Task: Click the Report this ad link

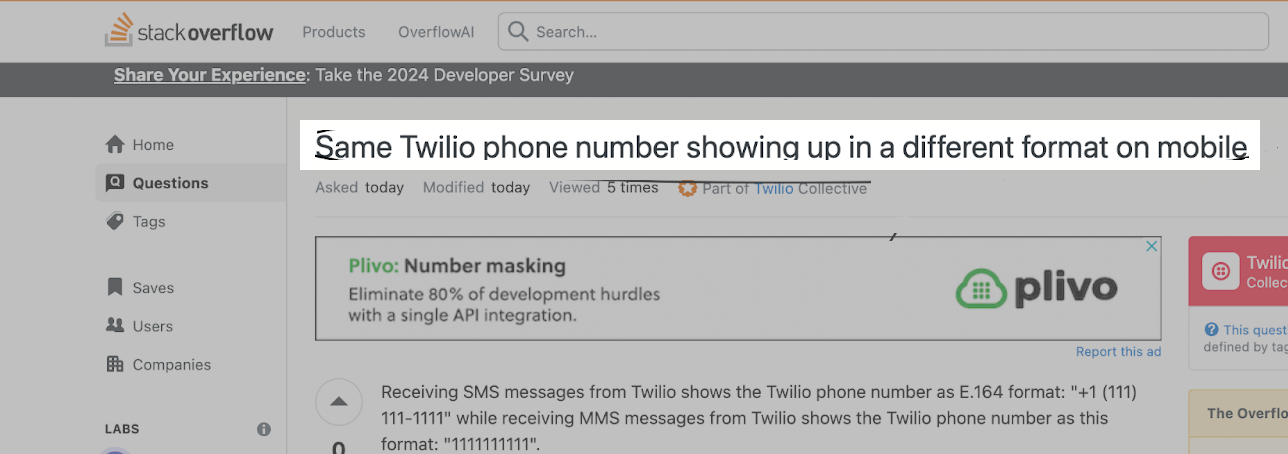Action: [x=1118, y=352]
